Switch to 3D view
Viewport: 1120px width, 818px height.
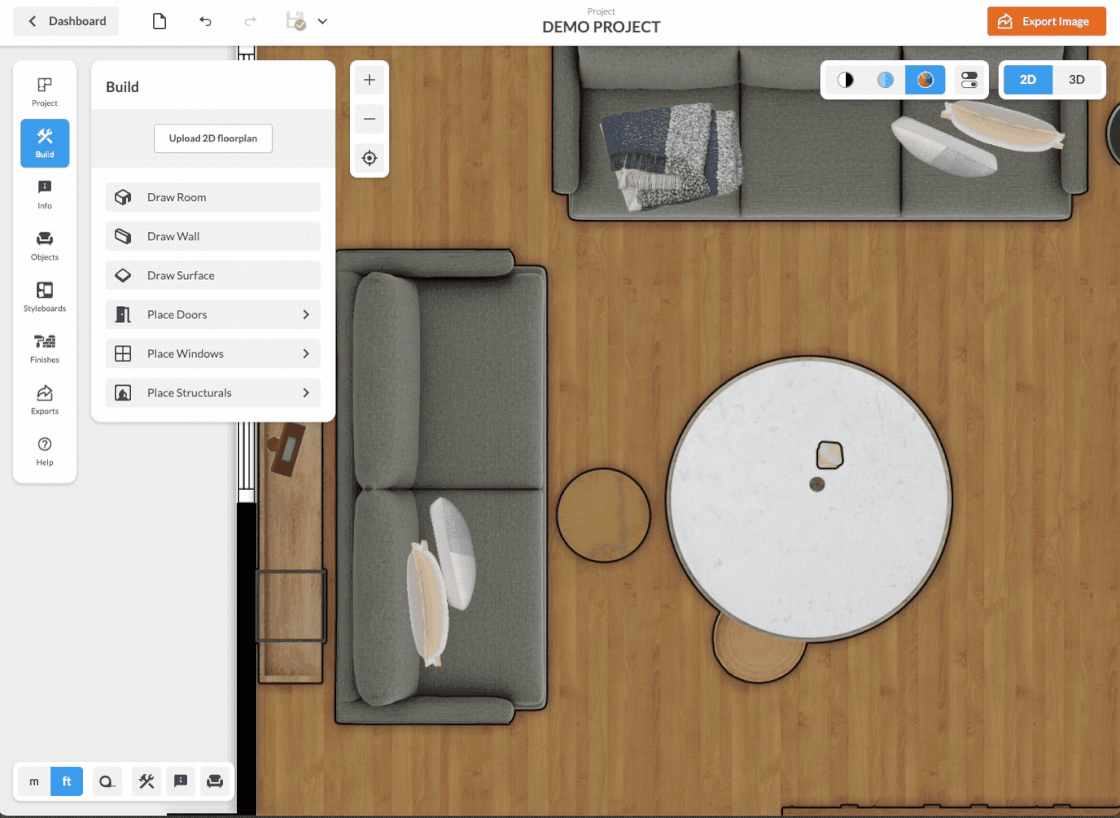point(1077,80)
